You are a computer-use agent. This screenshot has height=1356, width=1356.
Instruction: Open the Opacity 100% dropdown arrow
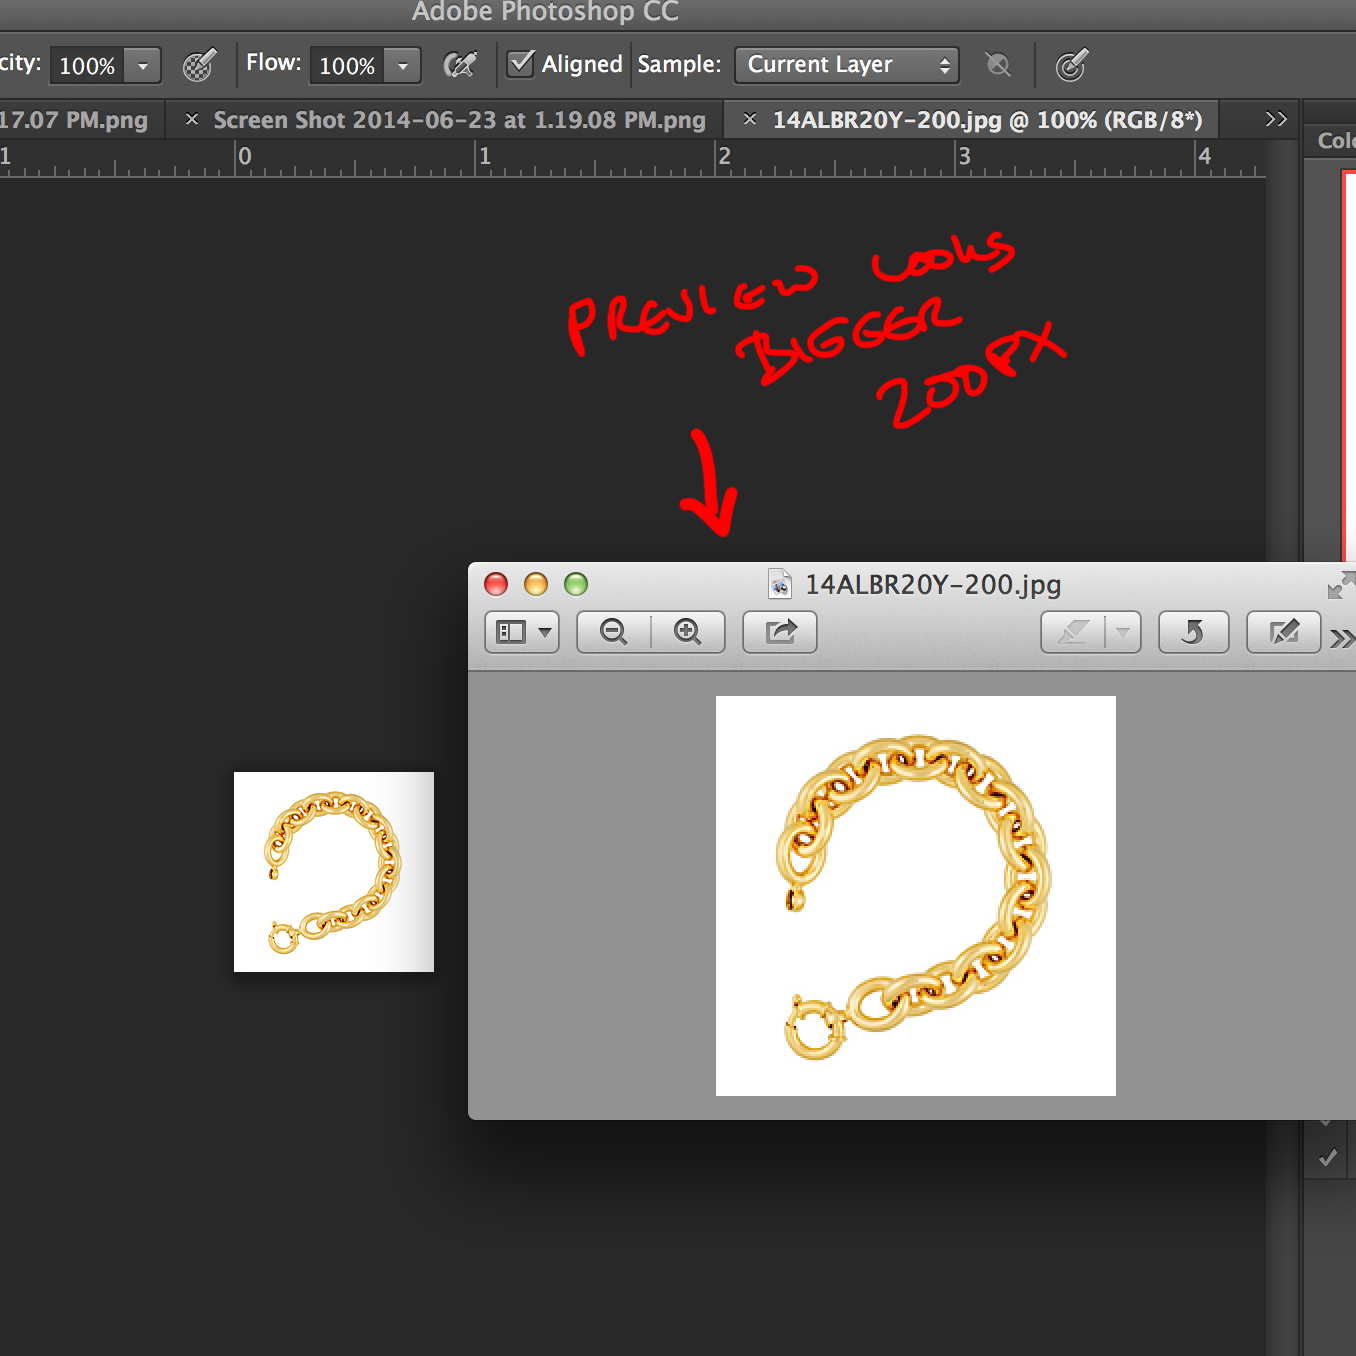143,66
